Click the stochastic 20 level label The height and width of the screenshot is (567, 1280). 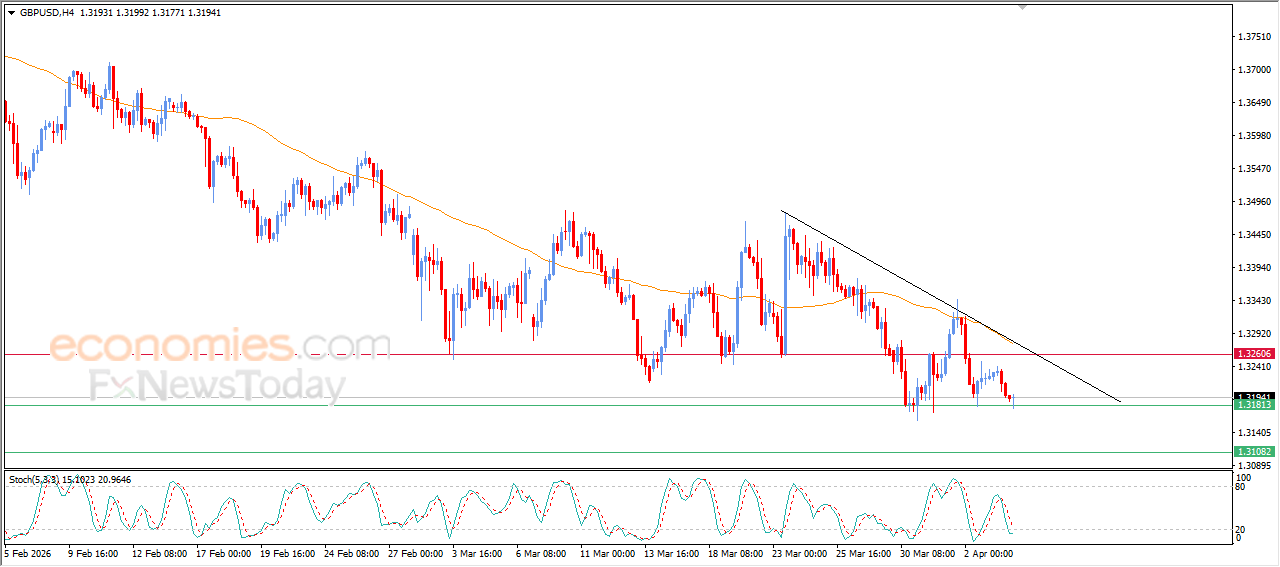point(1241,529)
